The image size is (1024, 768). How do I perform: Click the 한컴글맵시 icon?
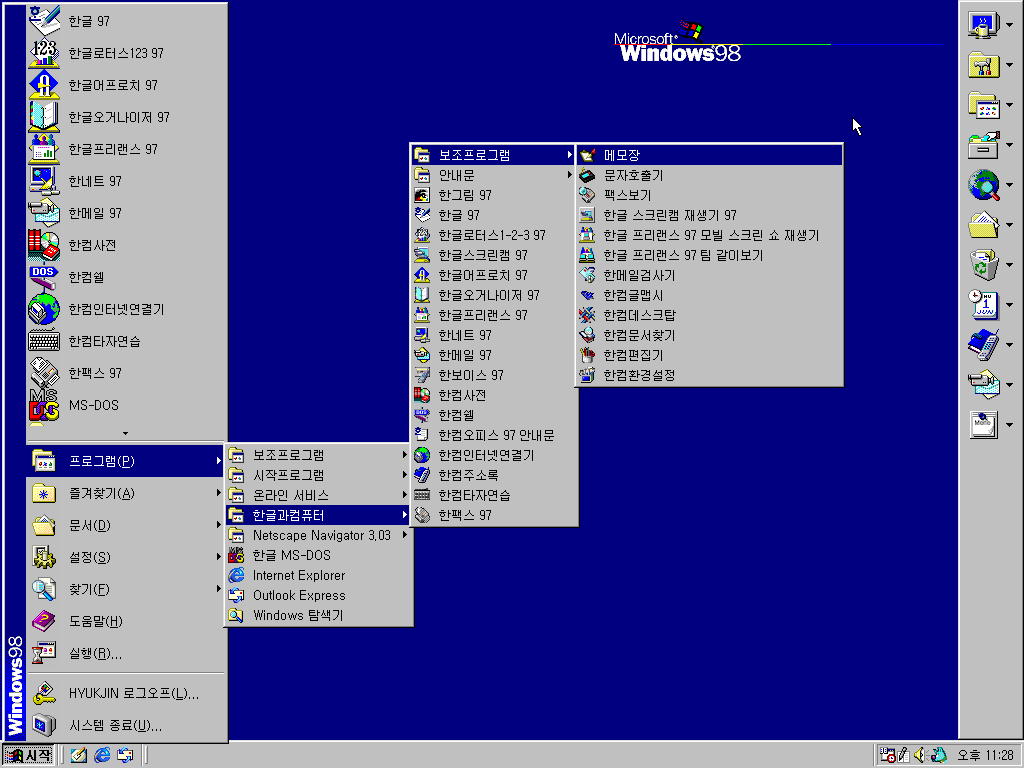587,295
